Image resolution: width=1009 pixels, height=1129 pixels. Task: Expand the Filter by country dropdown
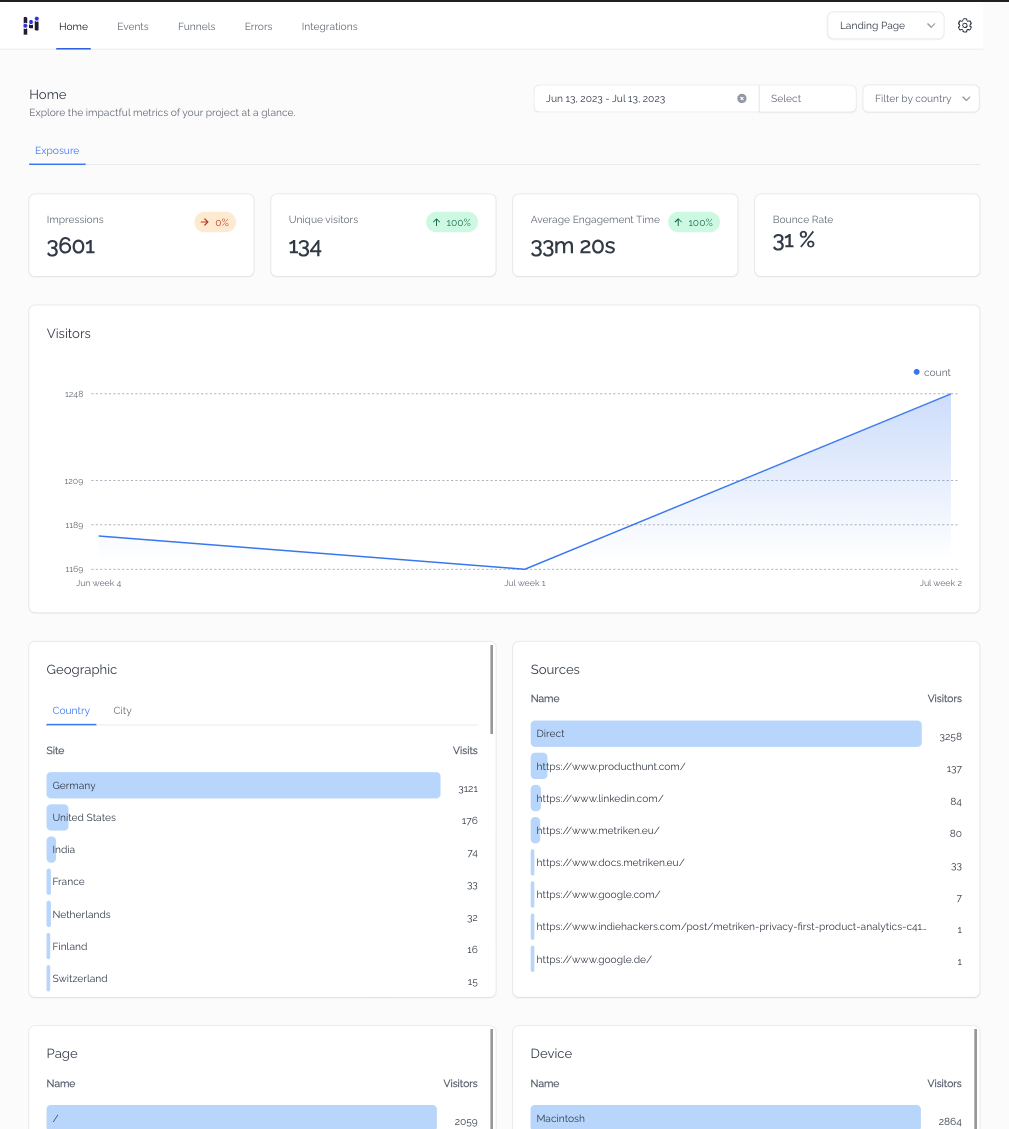point(921,99)
